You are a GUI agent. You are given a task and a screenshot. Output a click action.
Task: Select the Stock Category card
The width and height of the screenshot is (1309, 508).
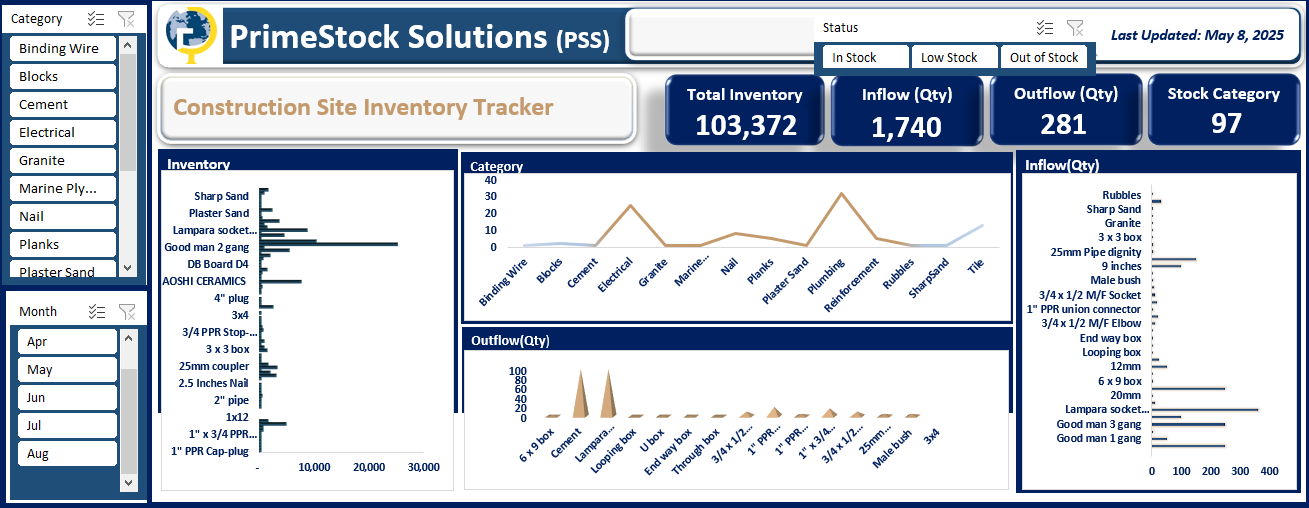(1224, 110)
